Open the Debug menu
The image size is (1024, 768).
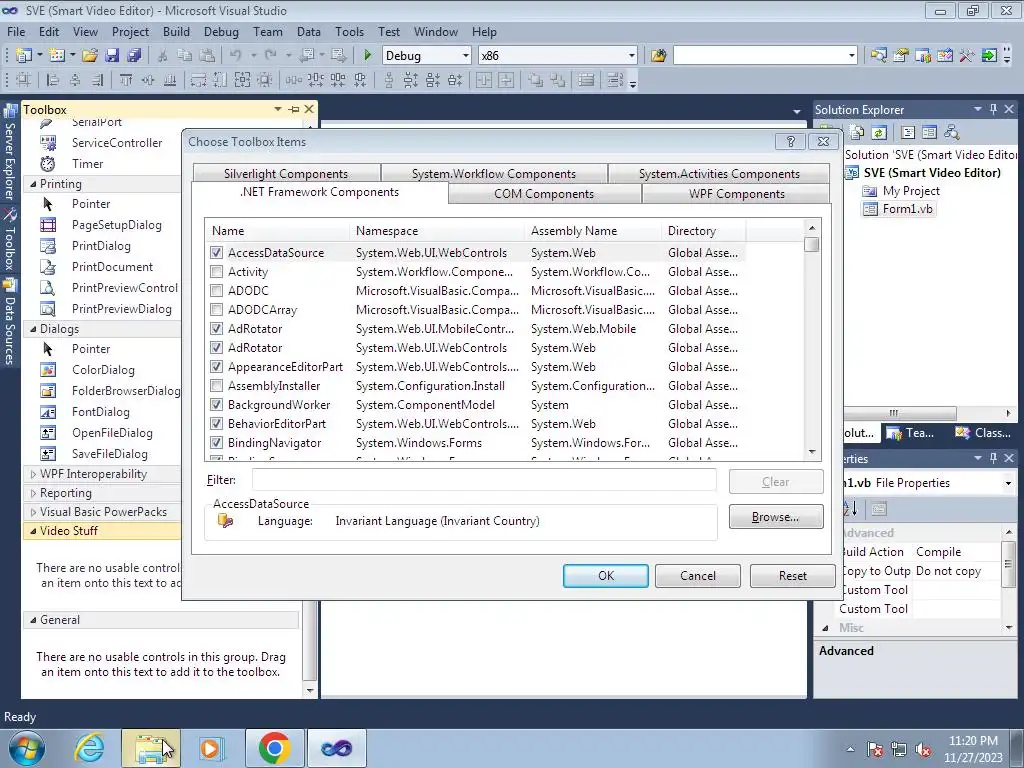[x=221, y=31]
